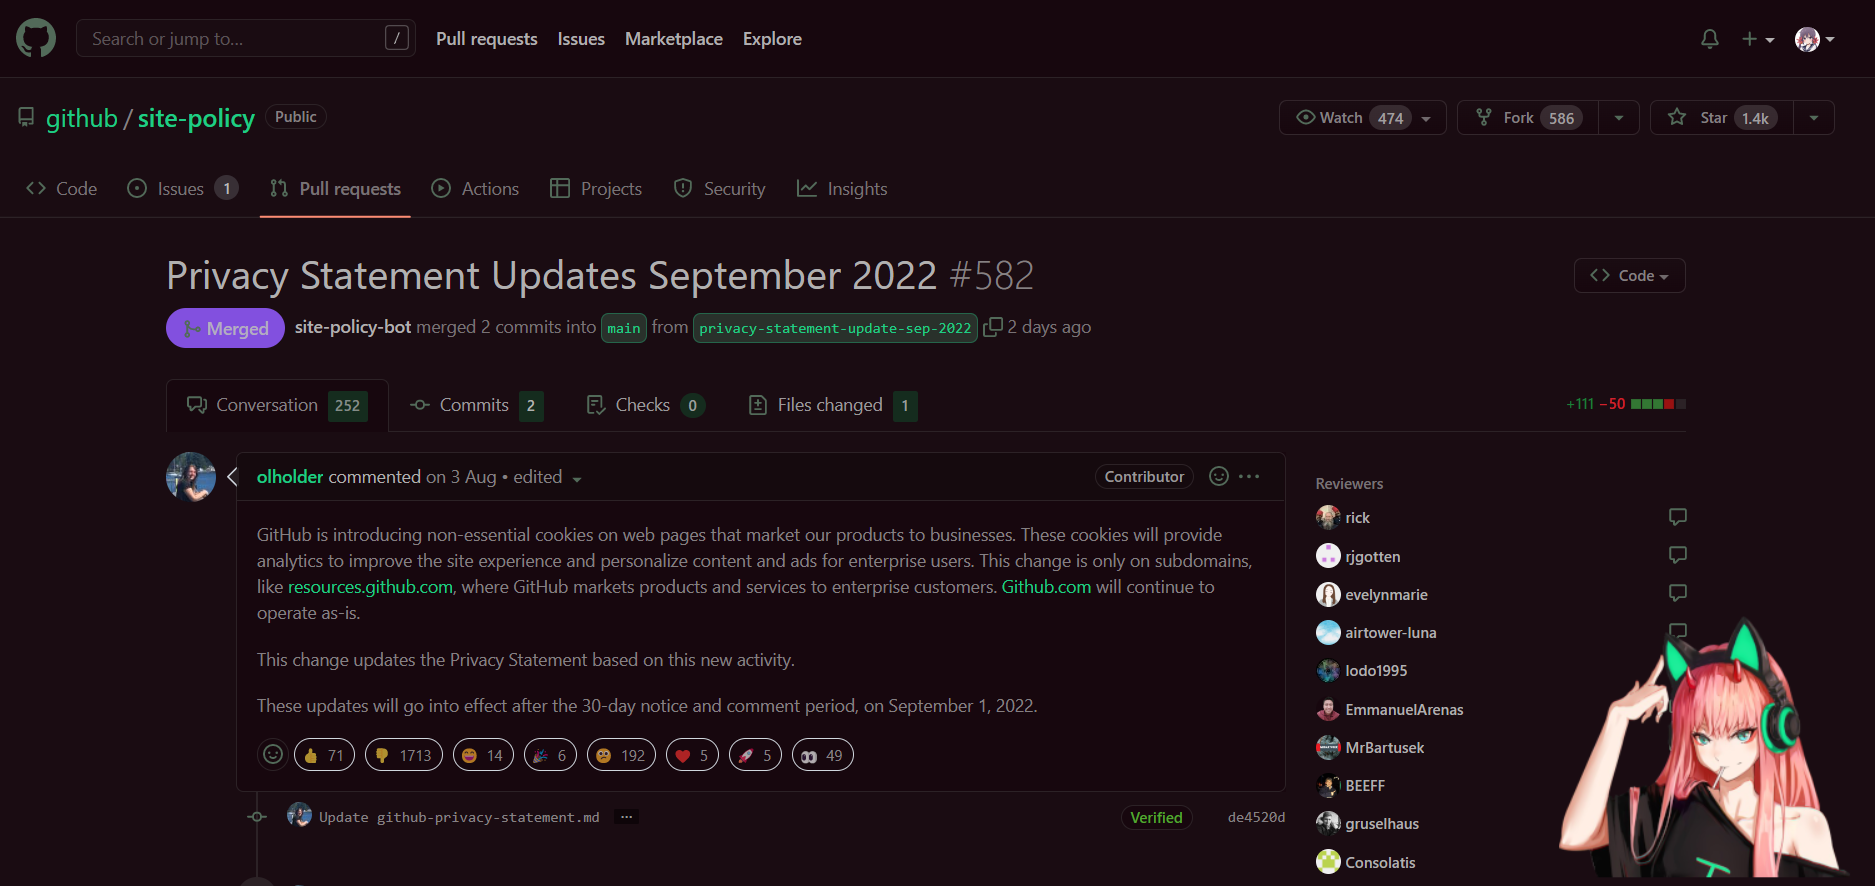Open Explore in top navigation
The width and height of the screenshot is (1875, 886).
tap(772, 39)
